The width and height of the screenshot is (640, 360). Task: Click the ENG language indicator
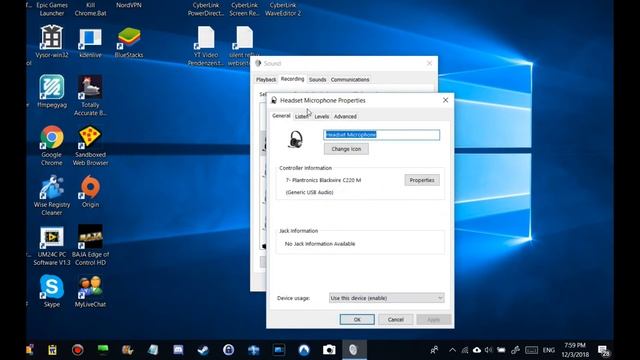click(x=549, y=350)
